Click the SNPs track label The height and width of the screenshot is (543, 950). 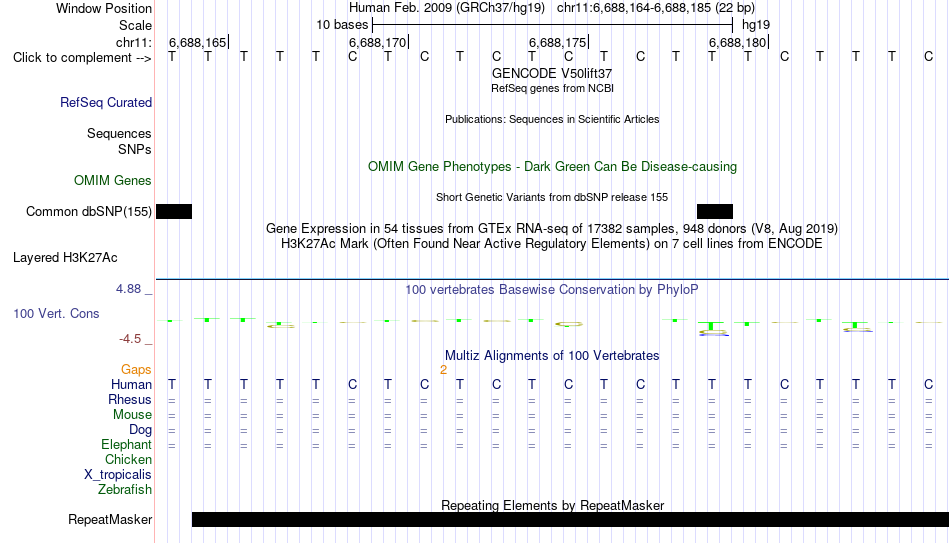135,149
